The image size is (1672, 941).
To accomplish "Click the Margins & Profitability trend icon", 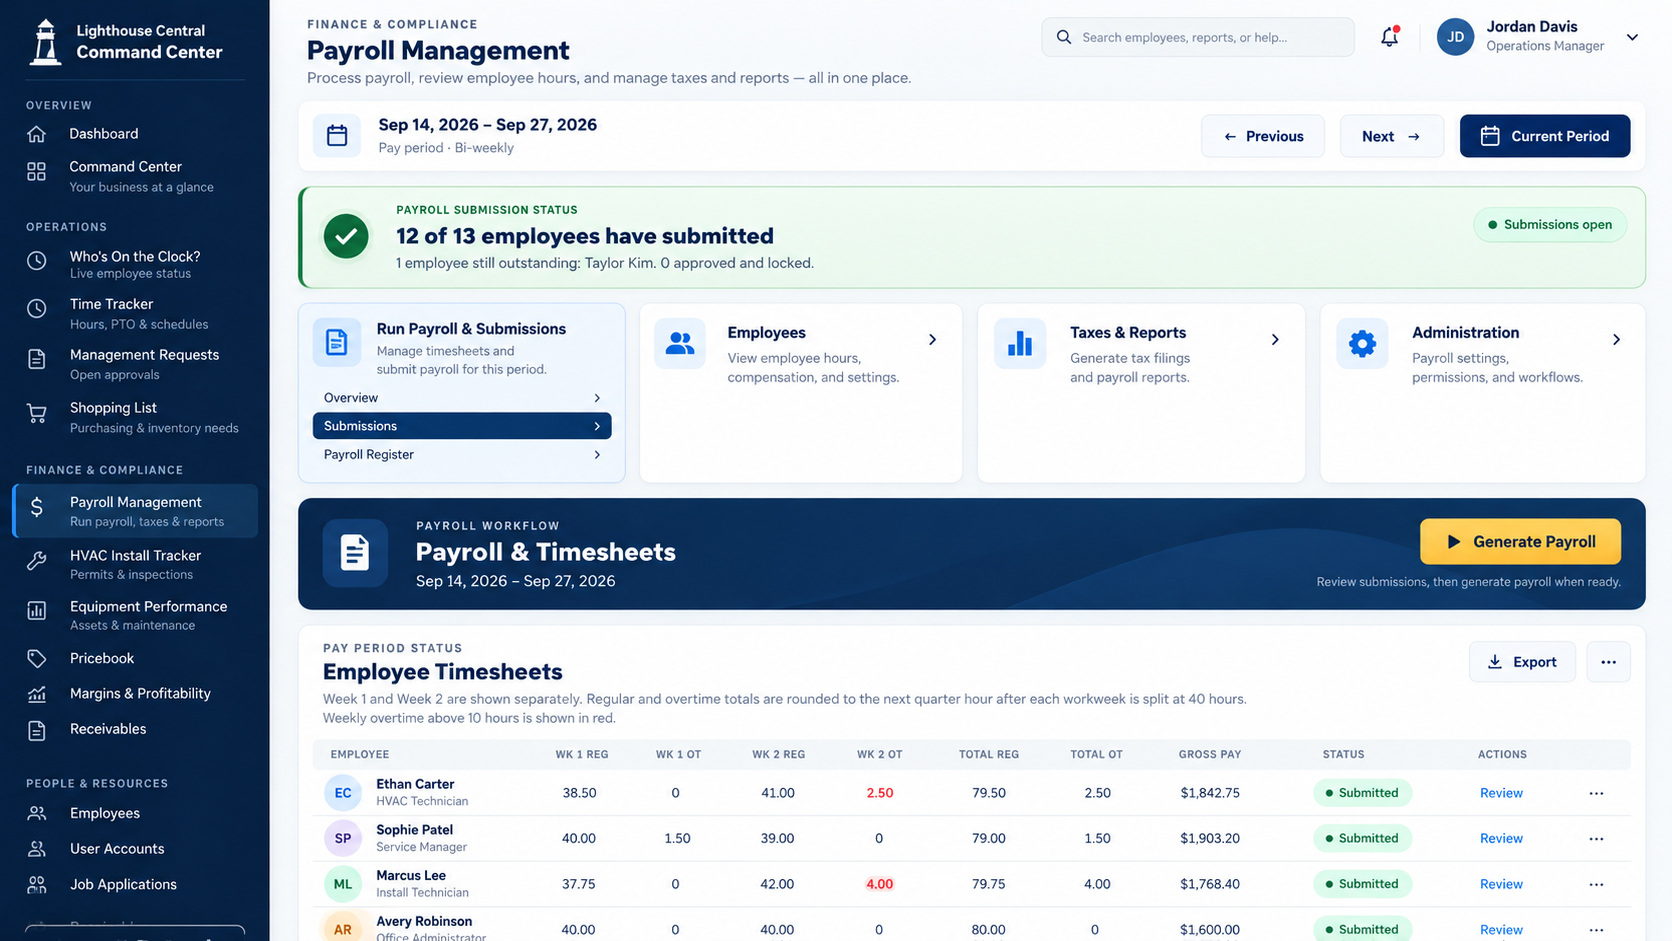I will [37, 694].
